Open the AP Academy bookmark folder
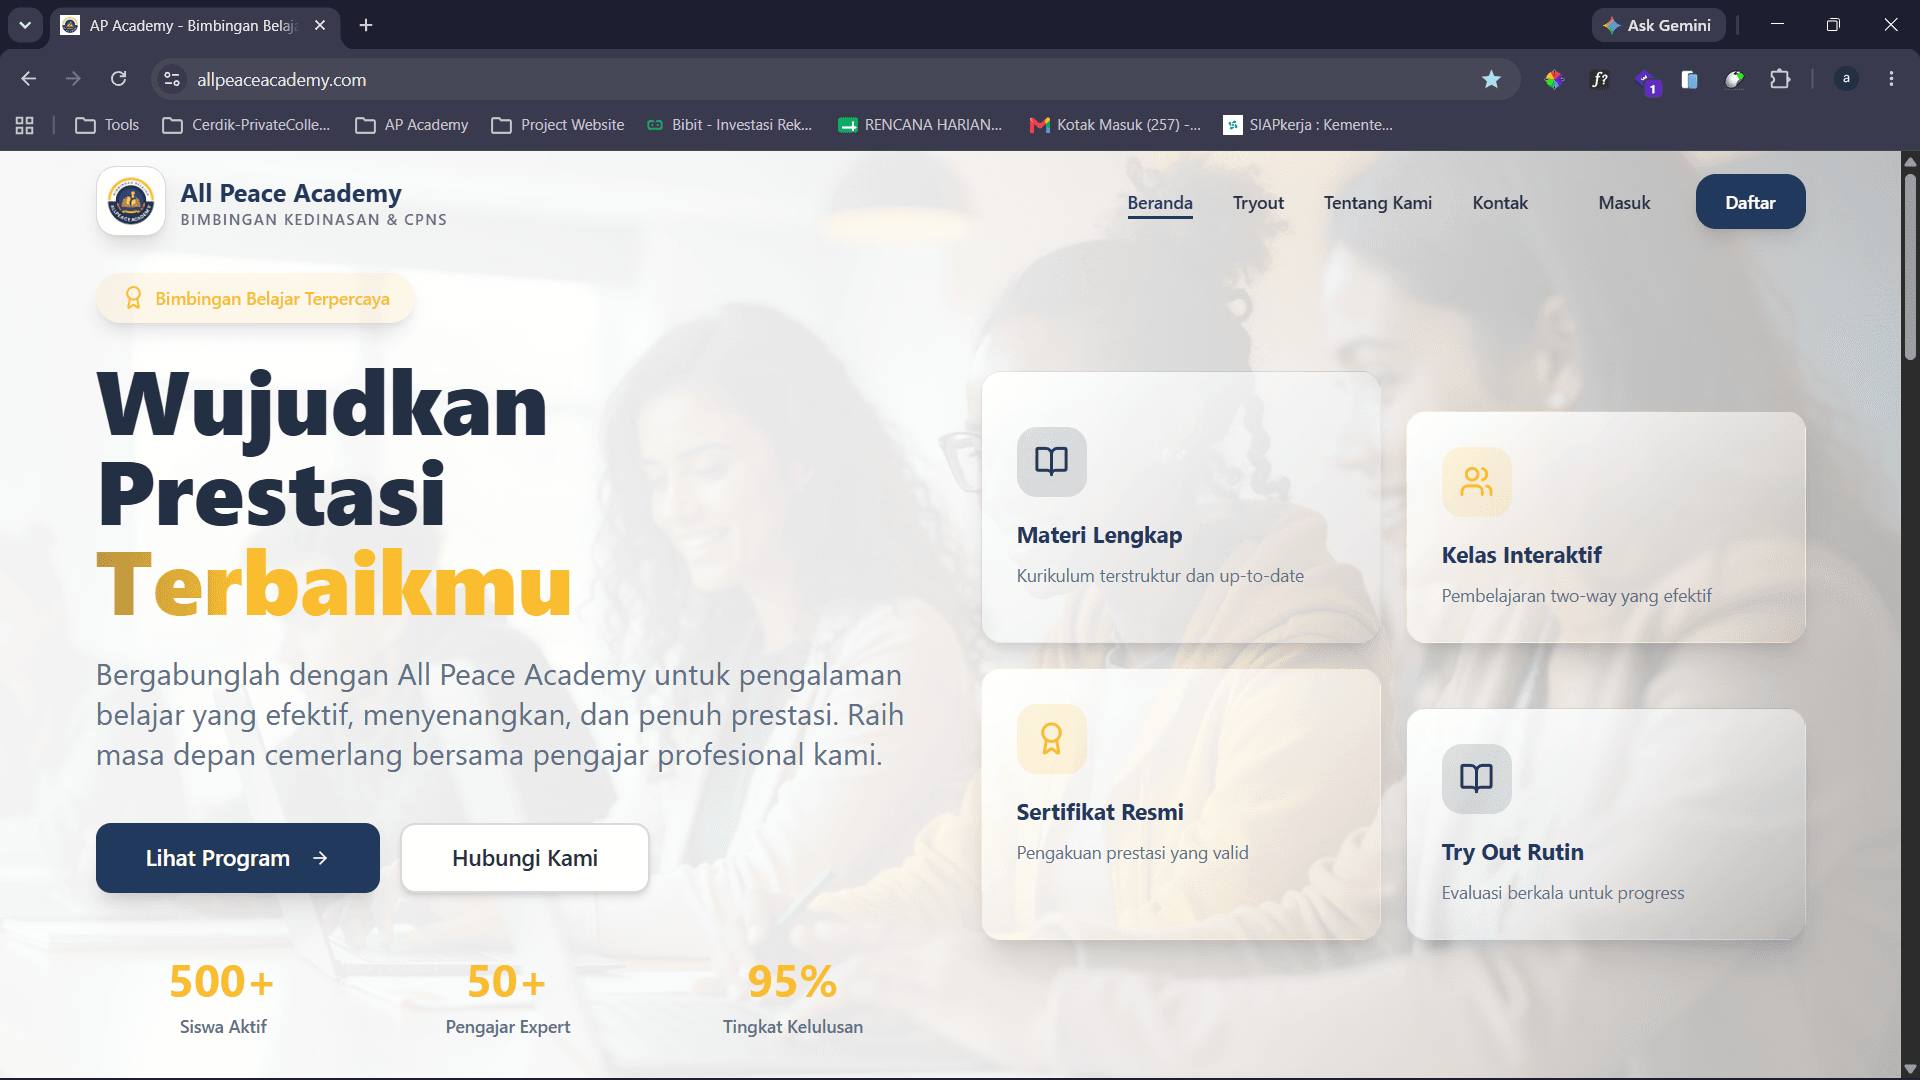1920x1080 pixels. (412, 125)
